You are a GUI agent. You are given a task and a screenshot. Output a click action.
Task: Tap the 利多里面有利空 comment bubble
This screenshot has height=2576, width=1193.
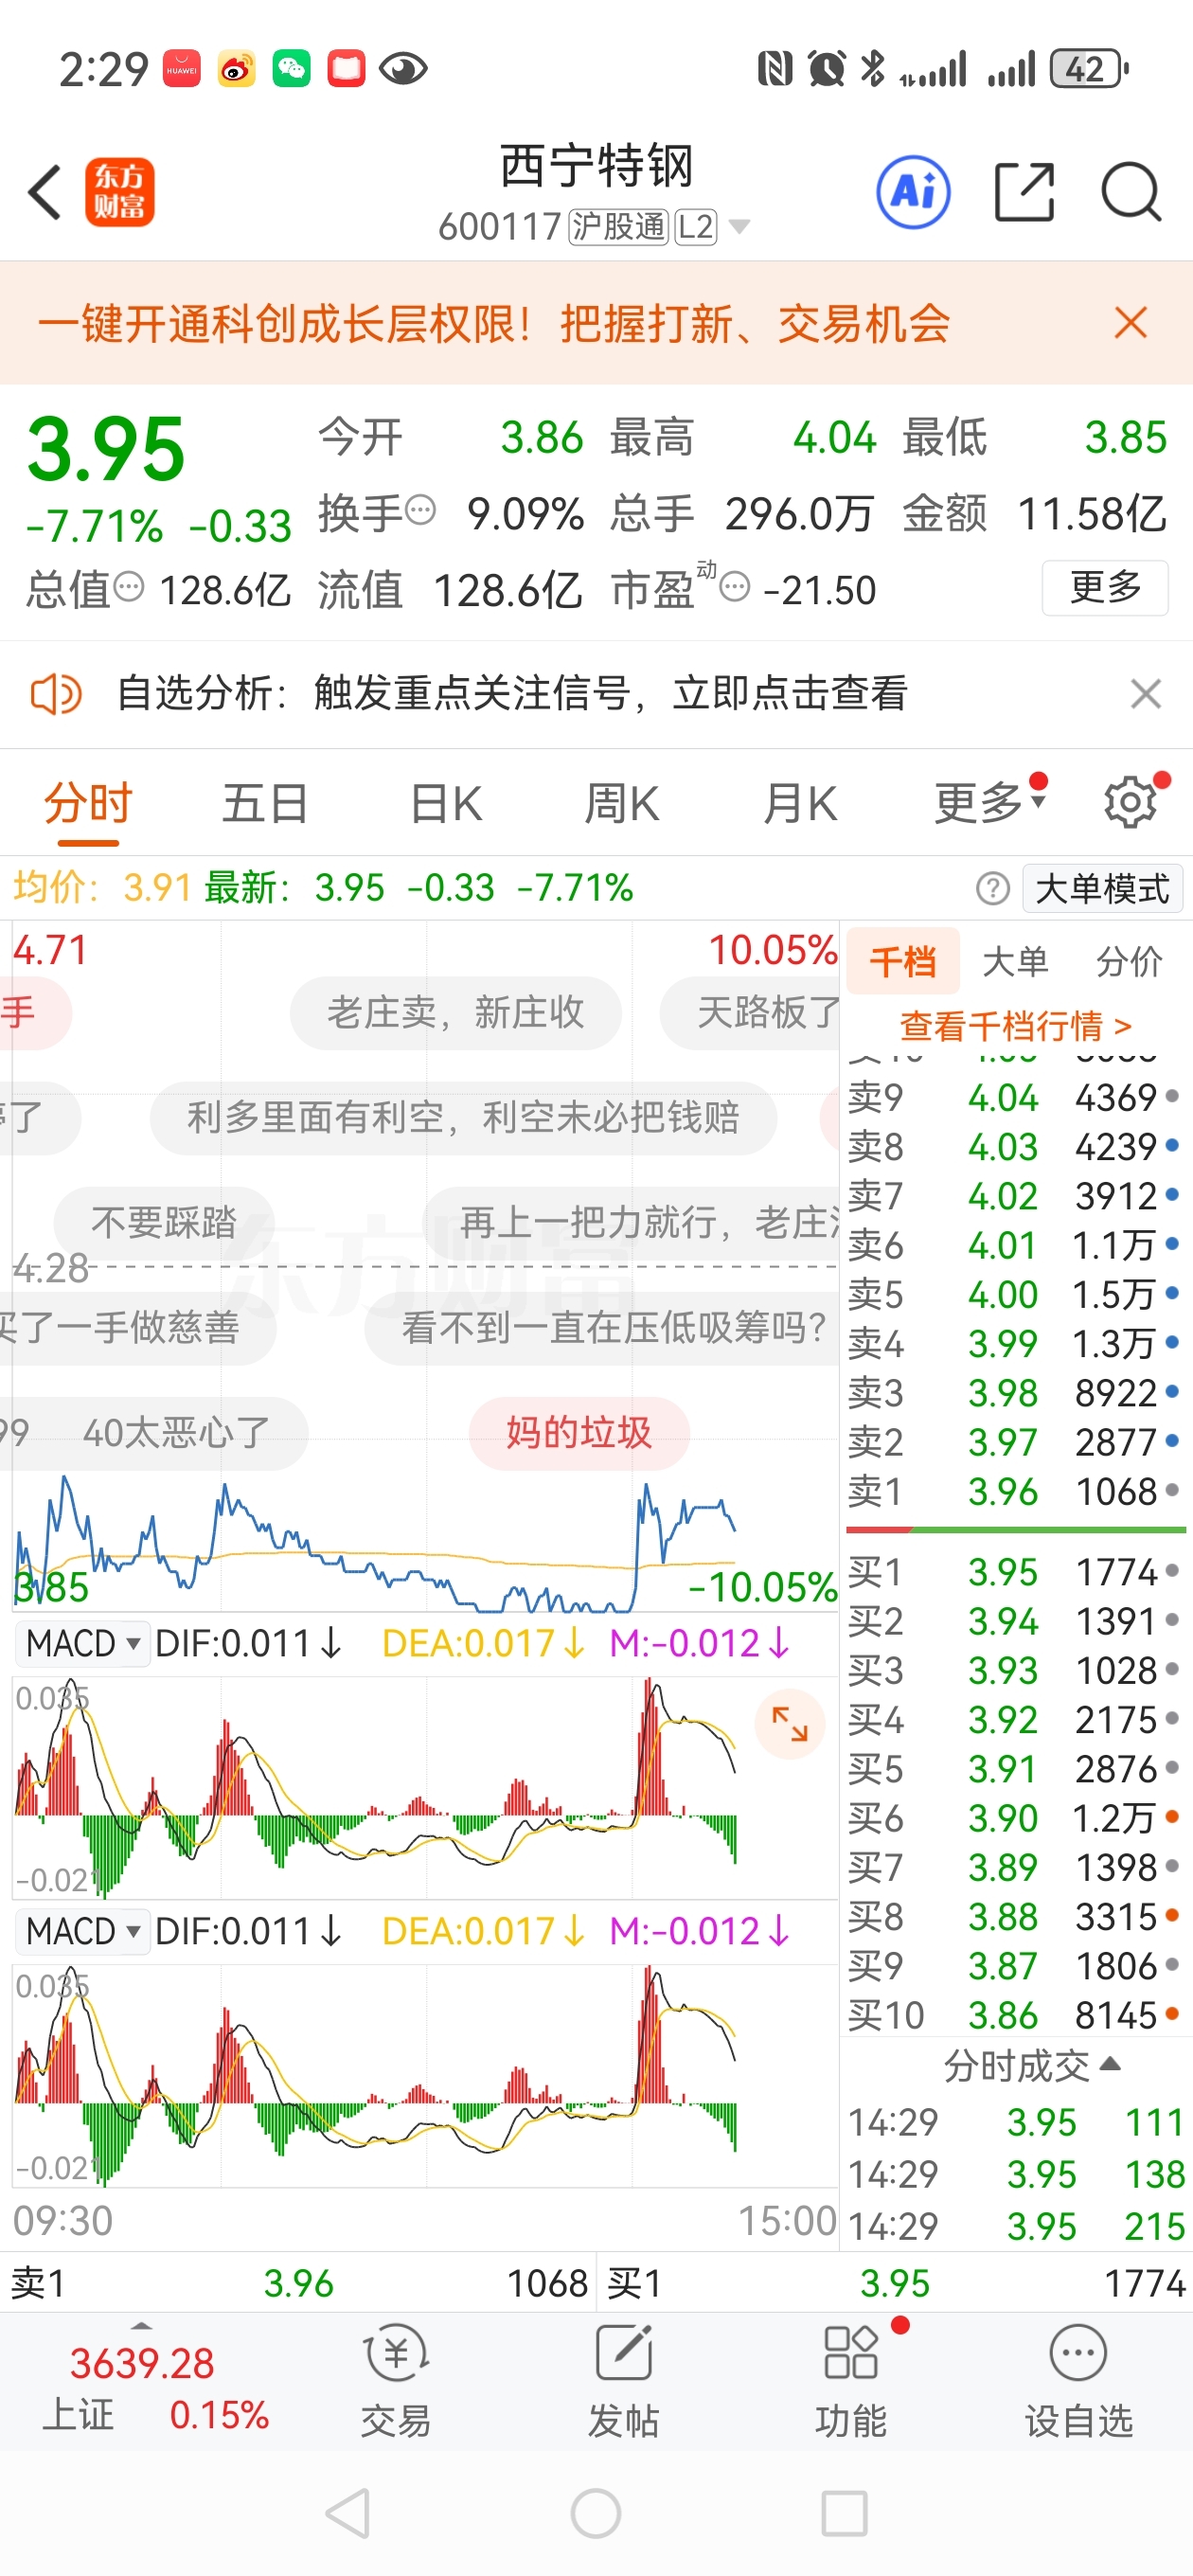click(463, 1117)
